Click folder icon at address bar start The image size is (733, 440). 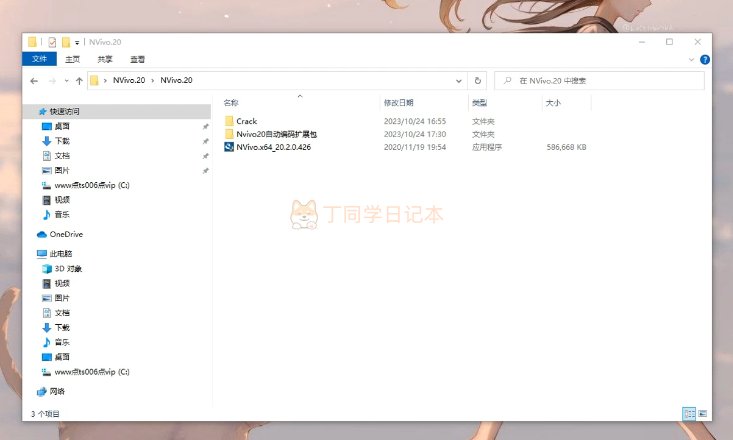(x=94, y=80)
